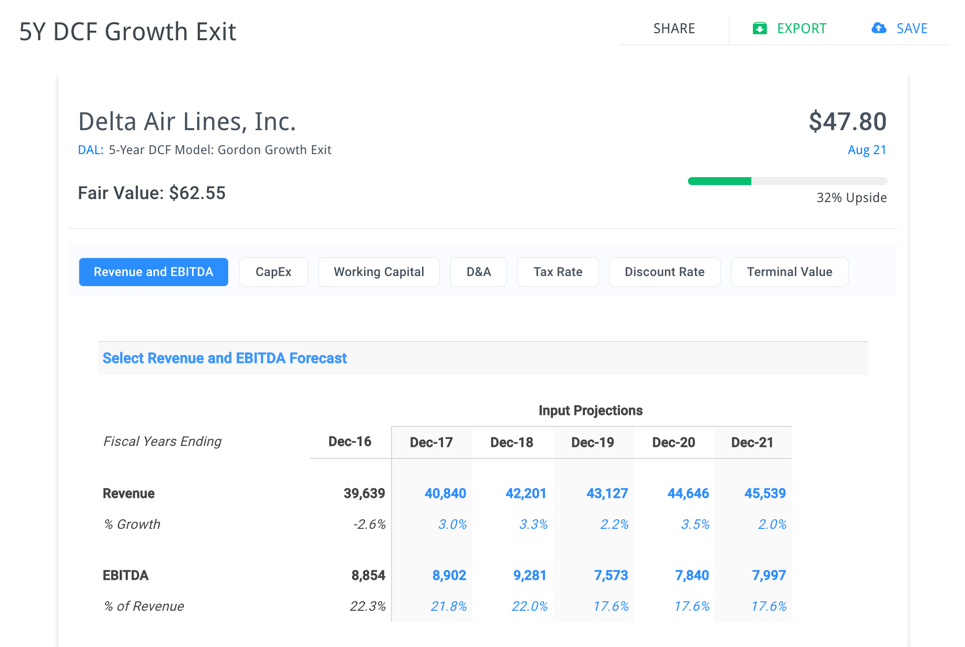
Task: Edit Dec-18 revenue value 42,201
Action: (526, 494)
